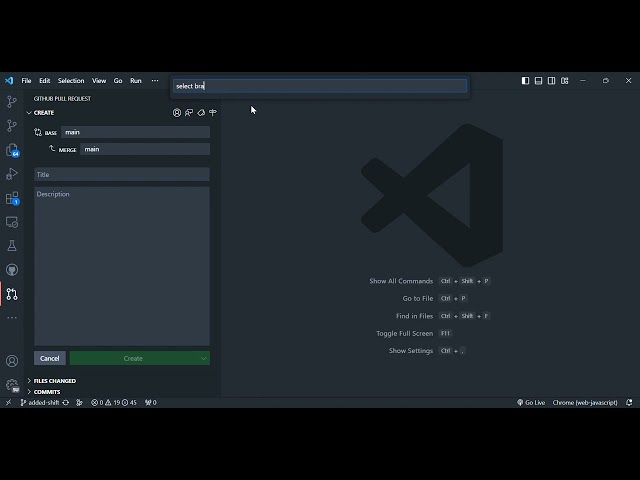Viewport: 640px width, 480px height.
Task: Click the Cancel button
Action: click(50, 358)
